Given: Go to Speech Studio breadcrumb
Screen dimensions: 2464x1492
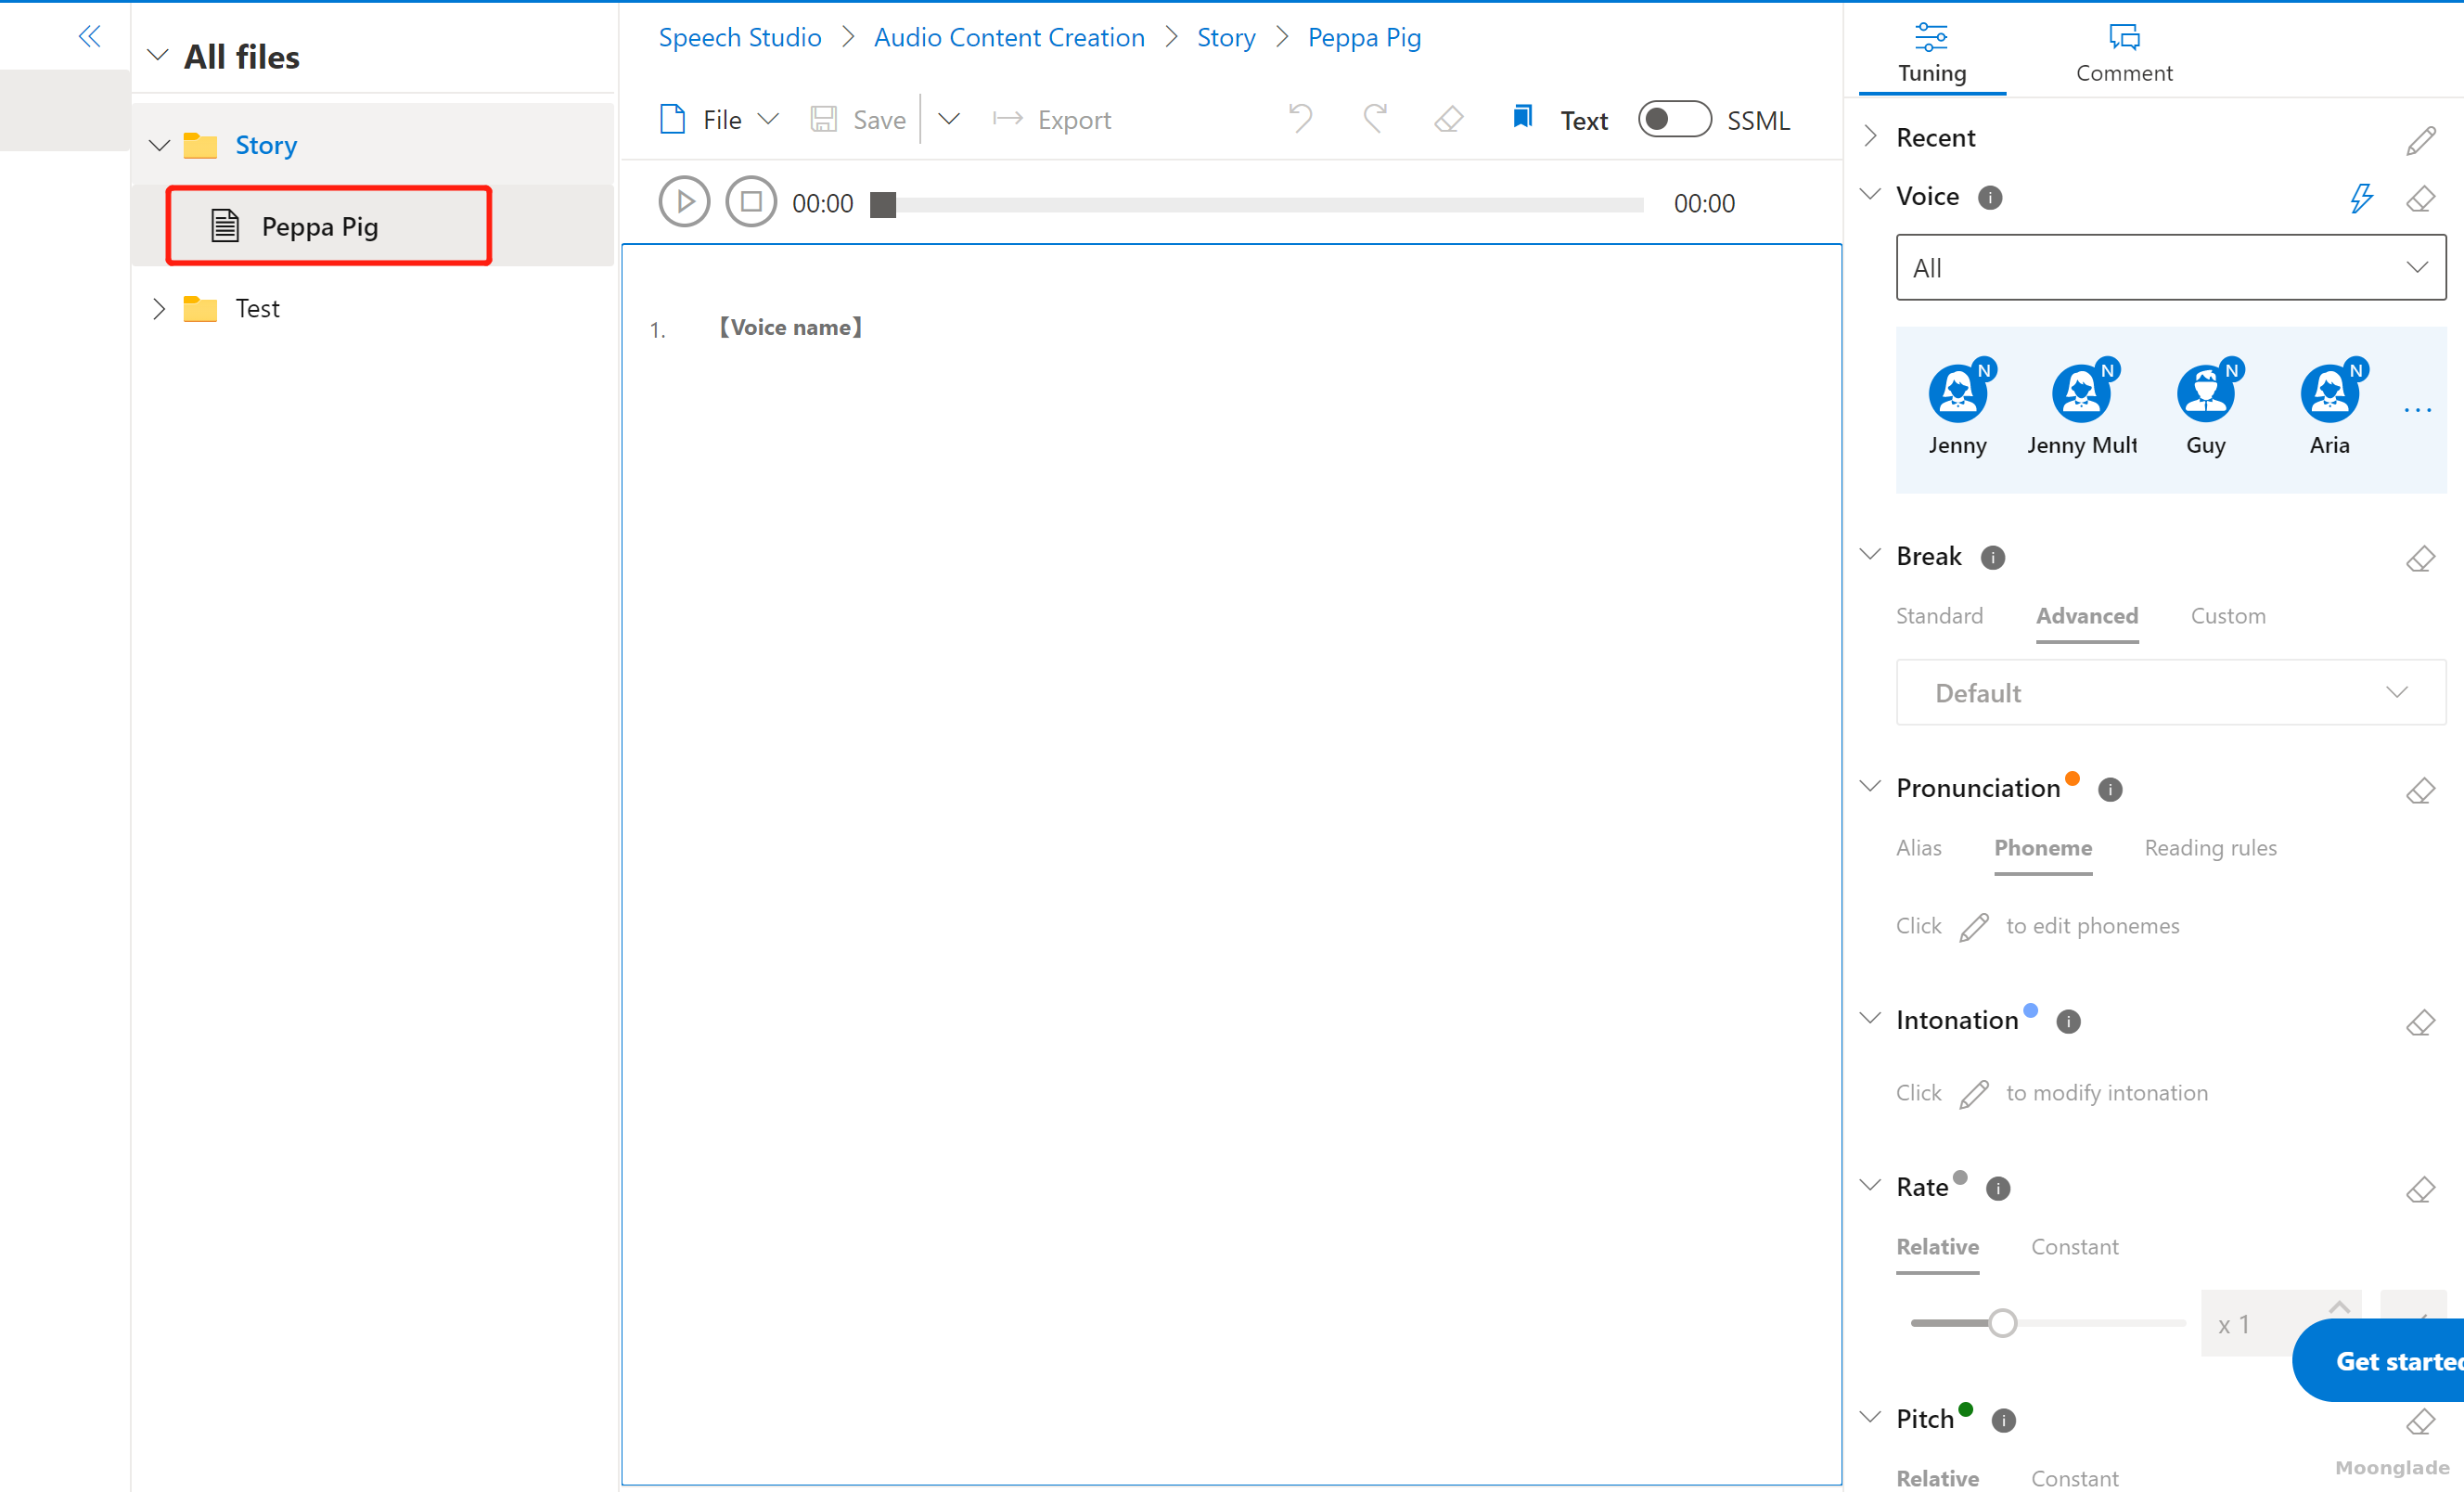Looking at the screenshot, I should point(739,37).
